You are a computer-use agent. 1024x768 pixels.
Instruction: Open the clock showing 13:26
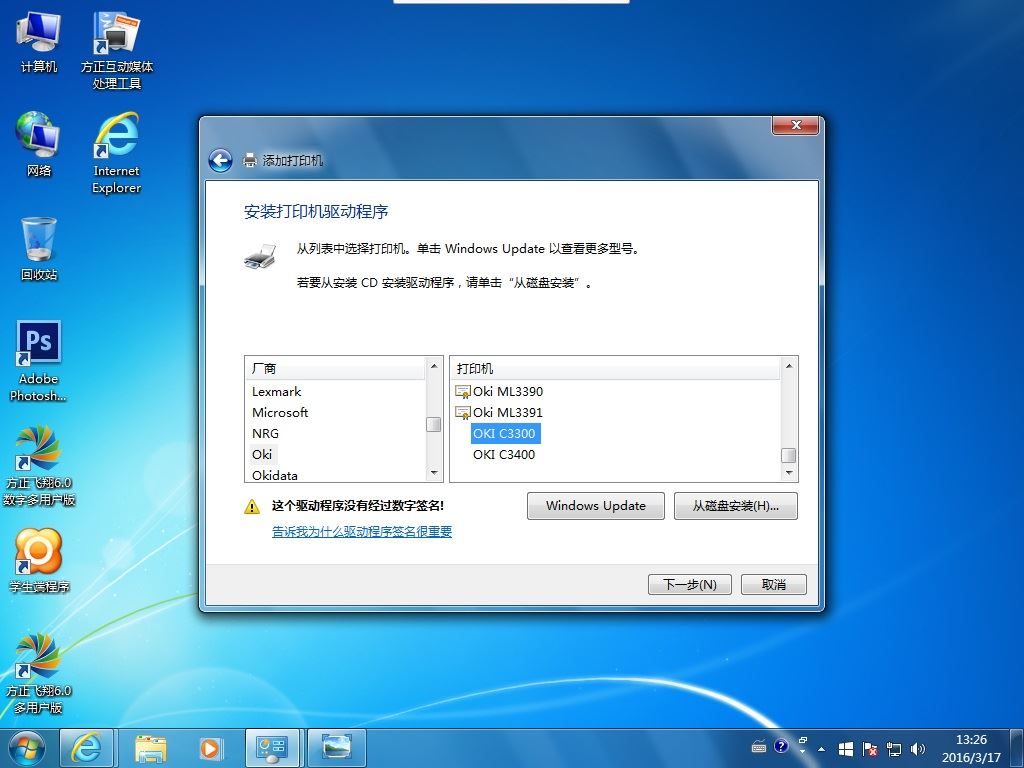(971, 748)
